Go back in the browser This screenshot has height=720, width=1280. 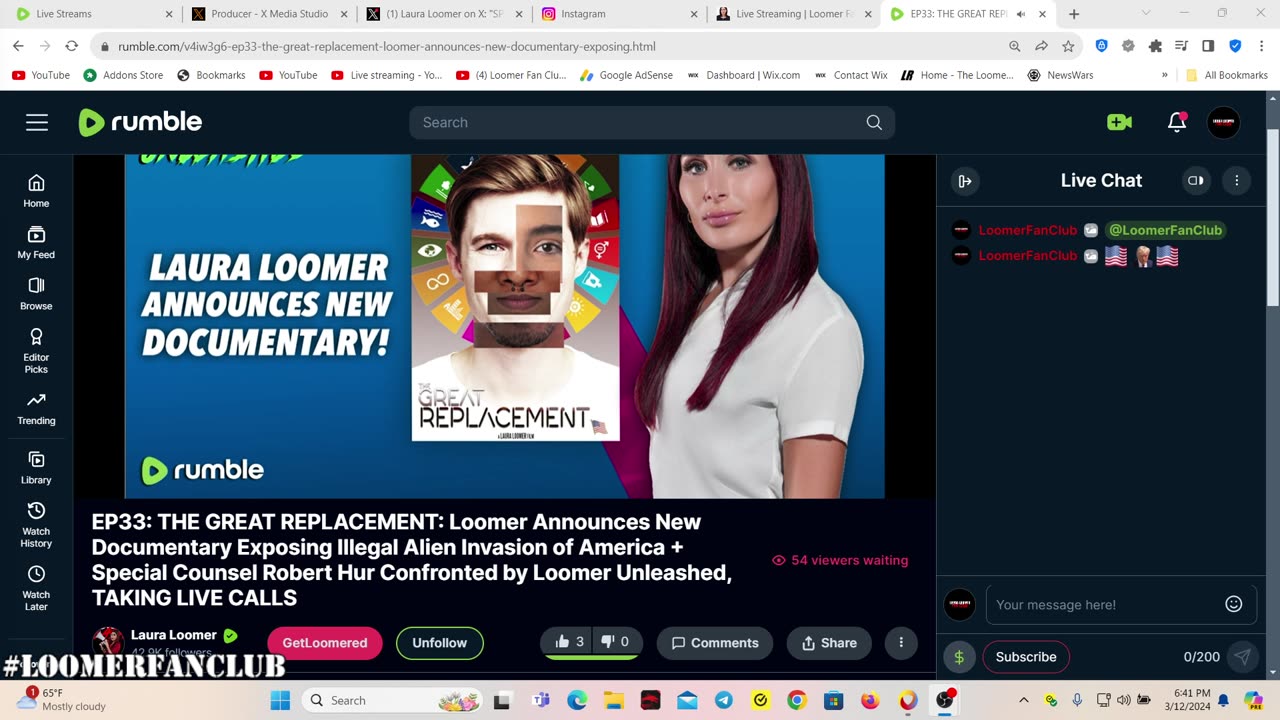[18, 46]
